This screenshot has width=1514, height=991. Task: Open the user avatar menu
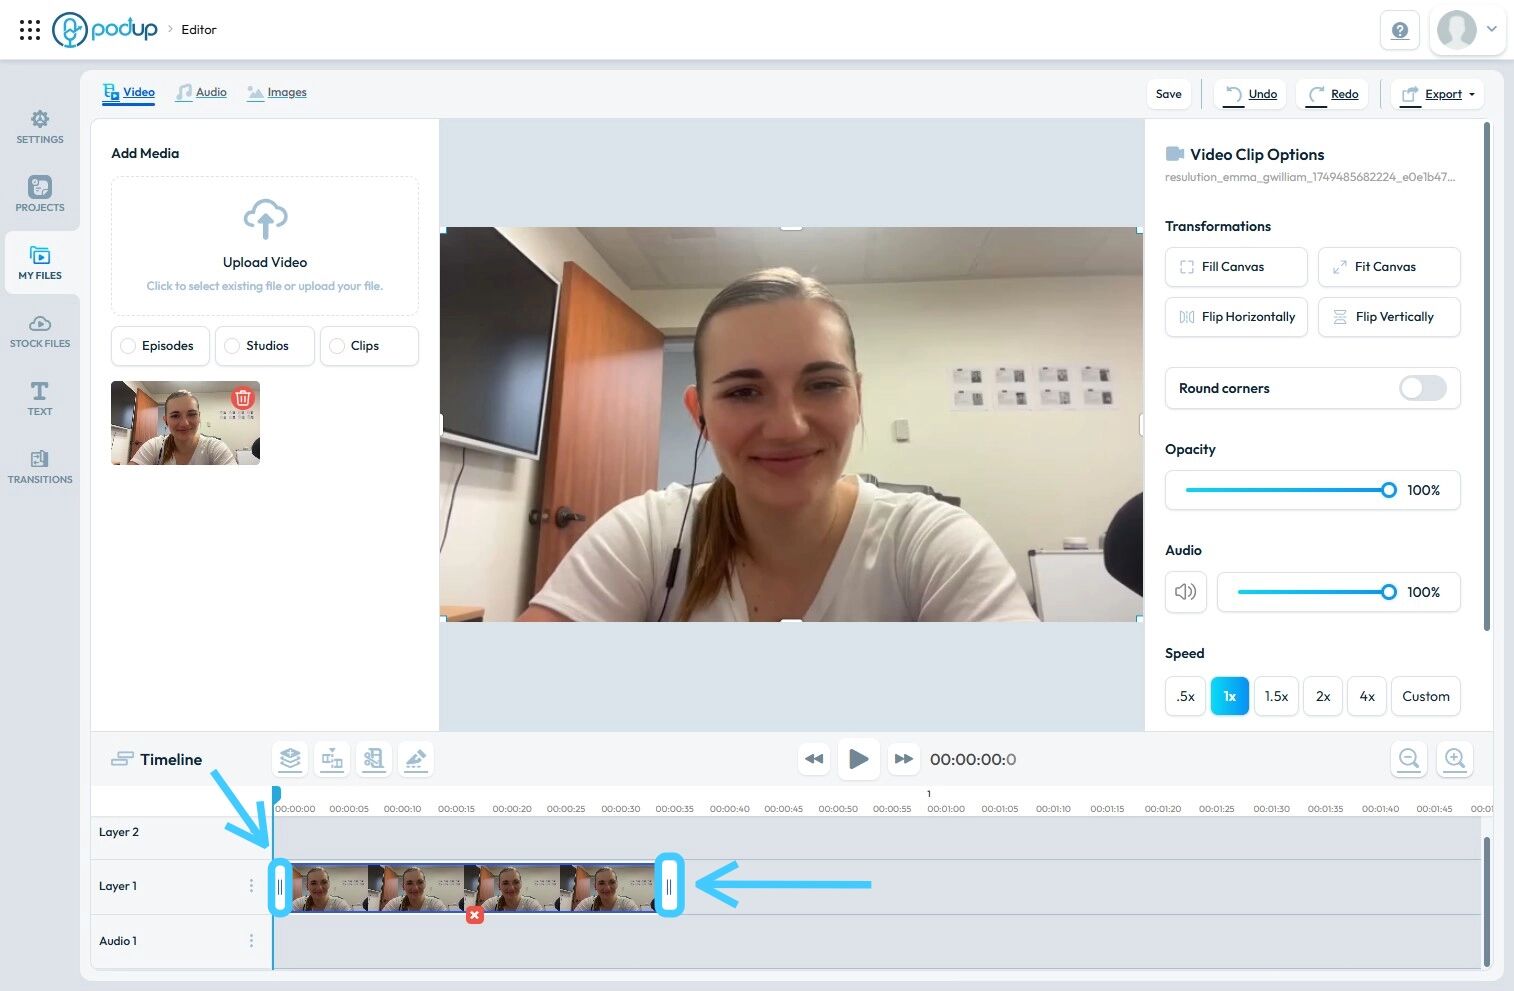pos(1467,29)
